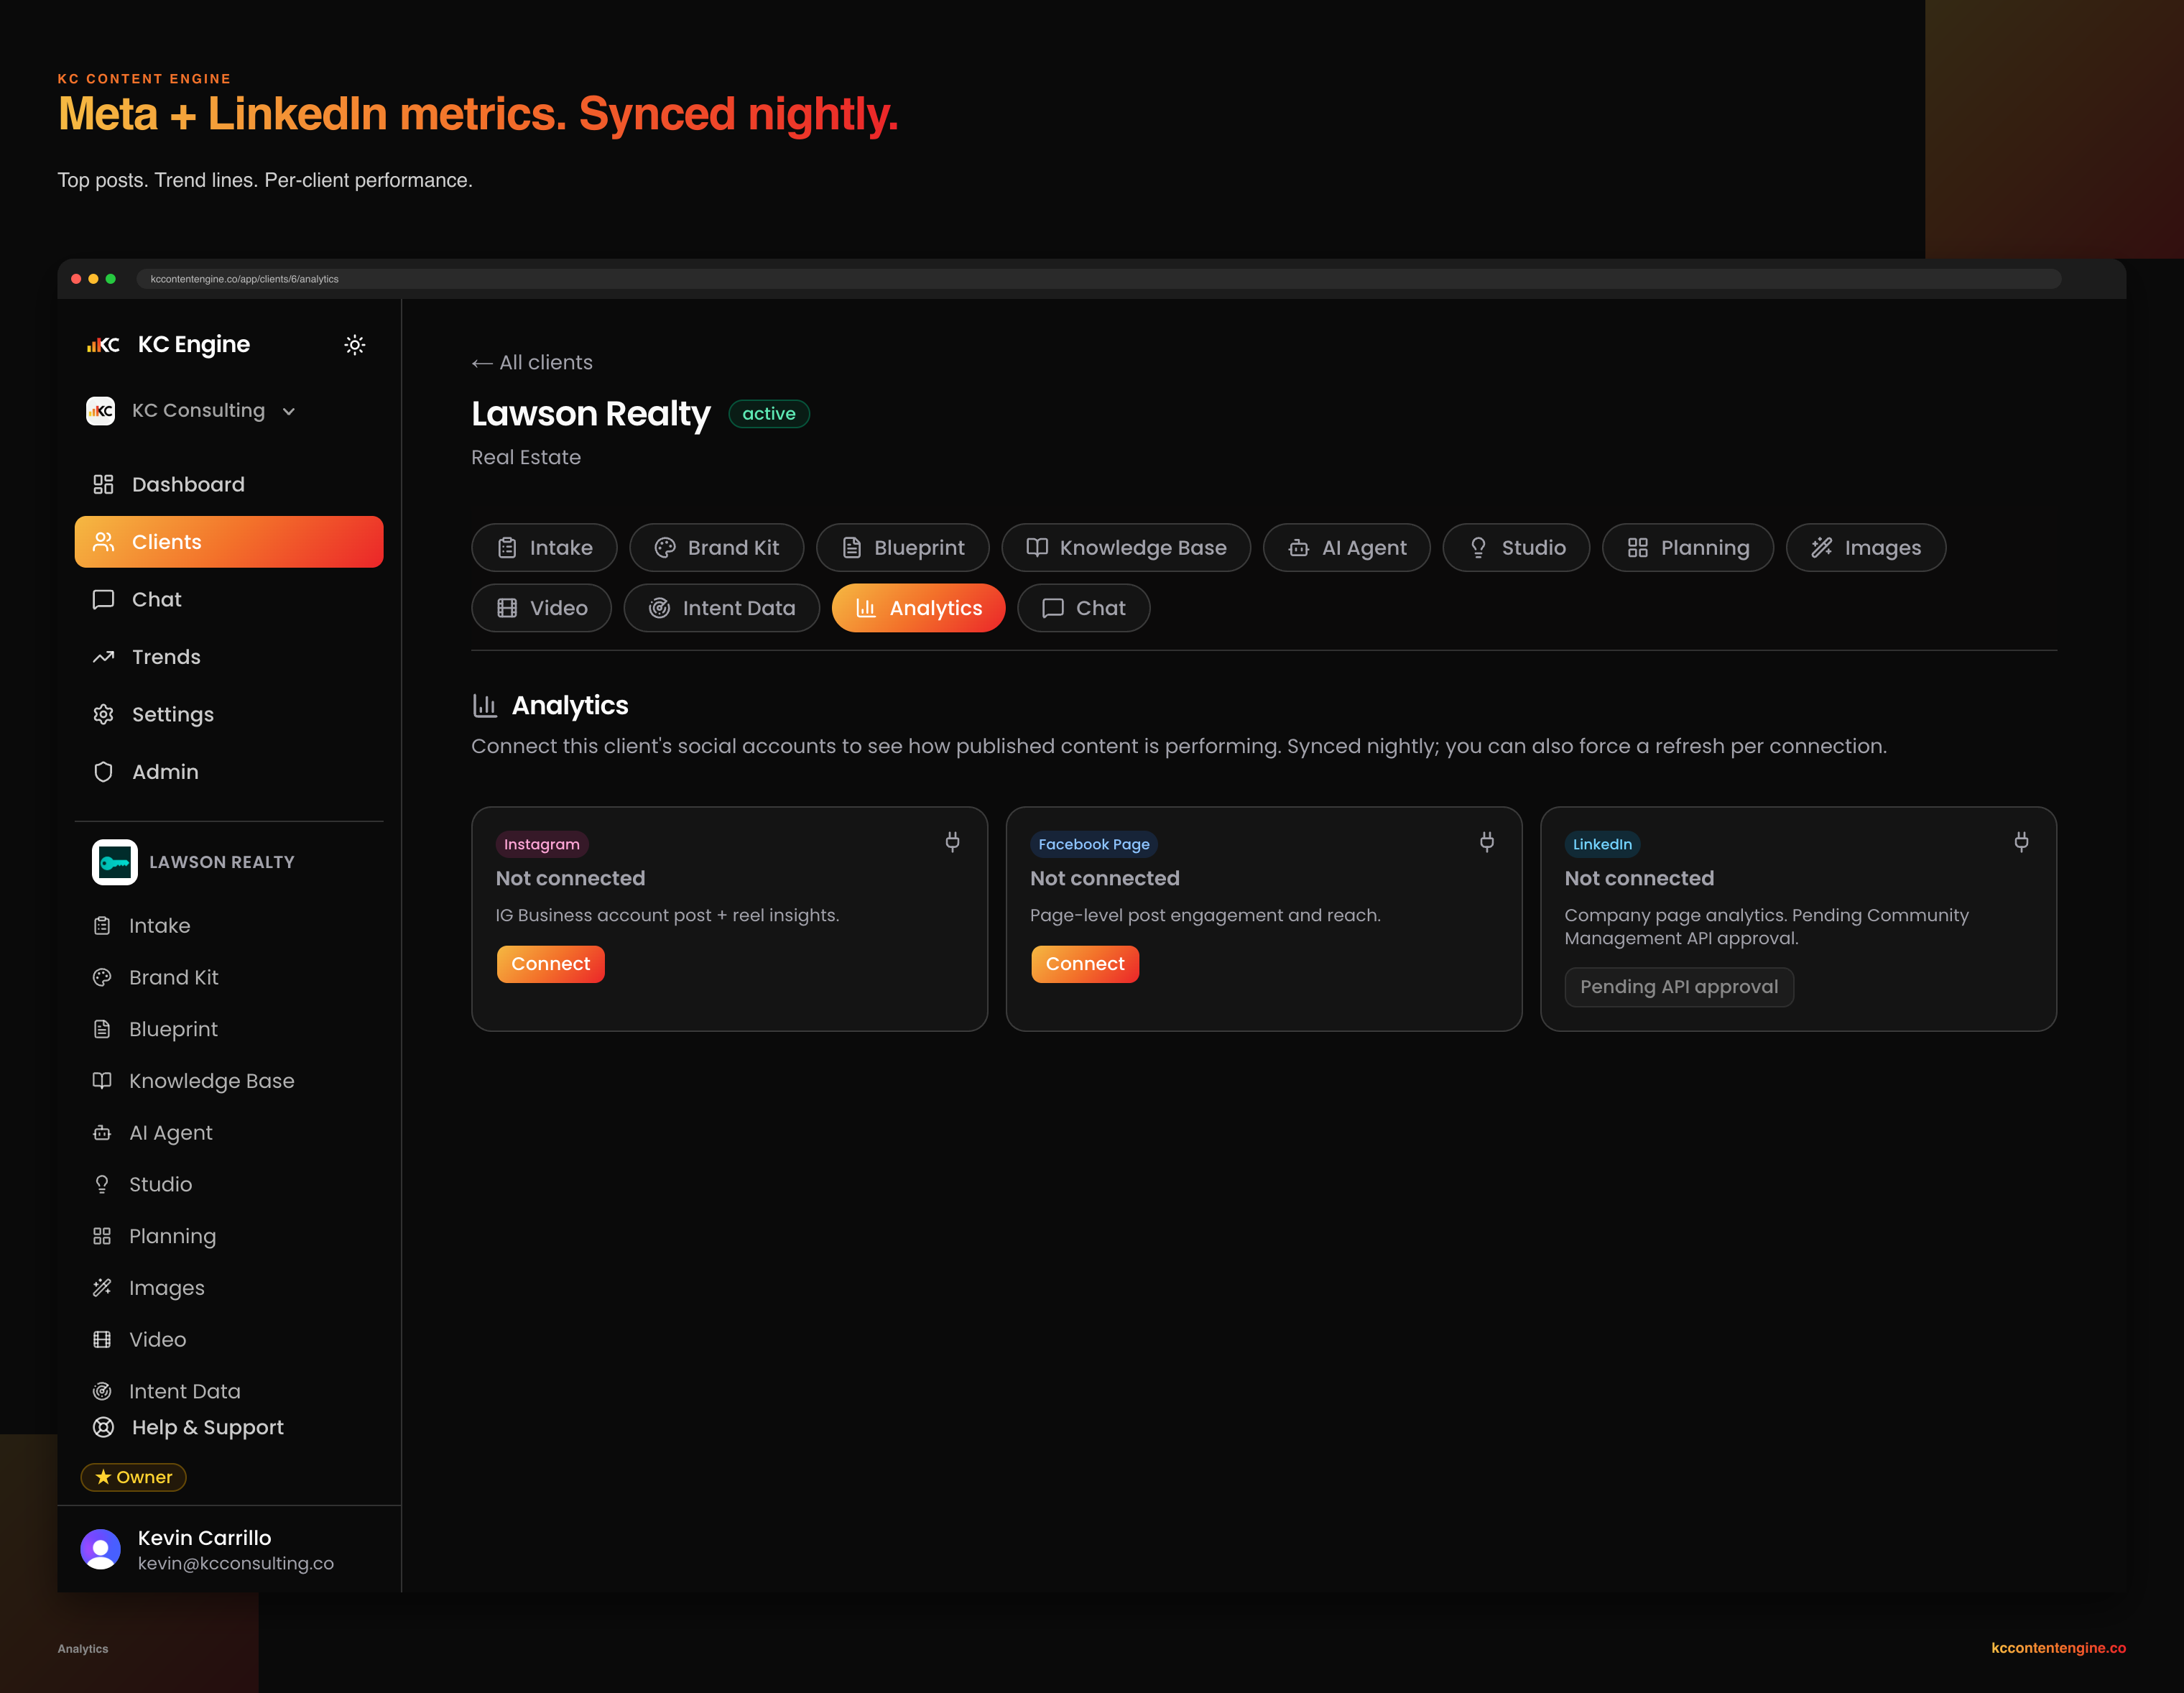Image resolution: width=2184 pixels, height=1693 pixels.
Task: Click the Analytics heading bar chart icon
Action: [485, 706]
